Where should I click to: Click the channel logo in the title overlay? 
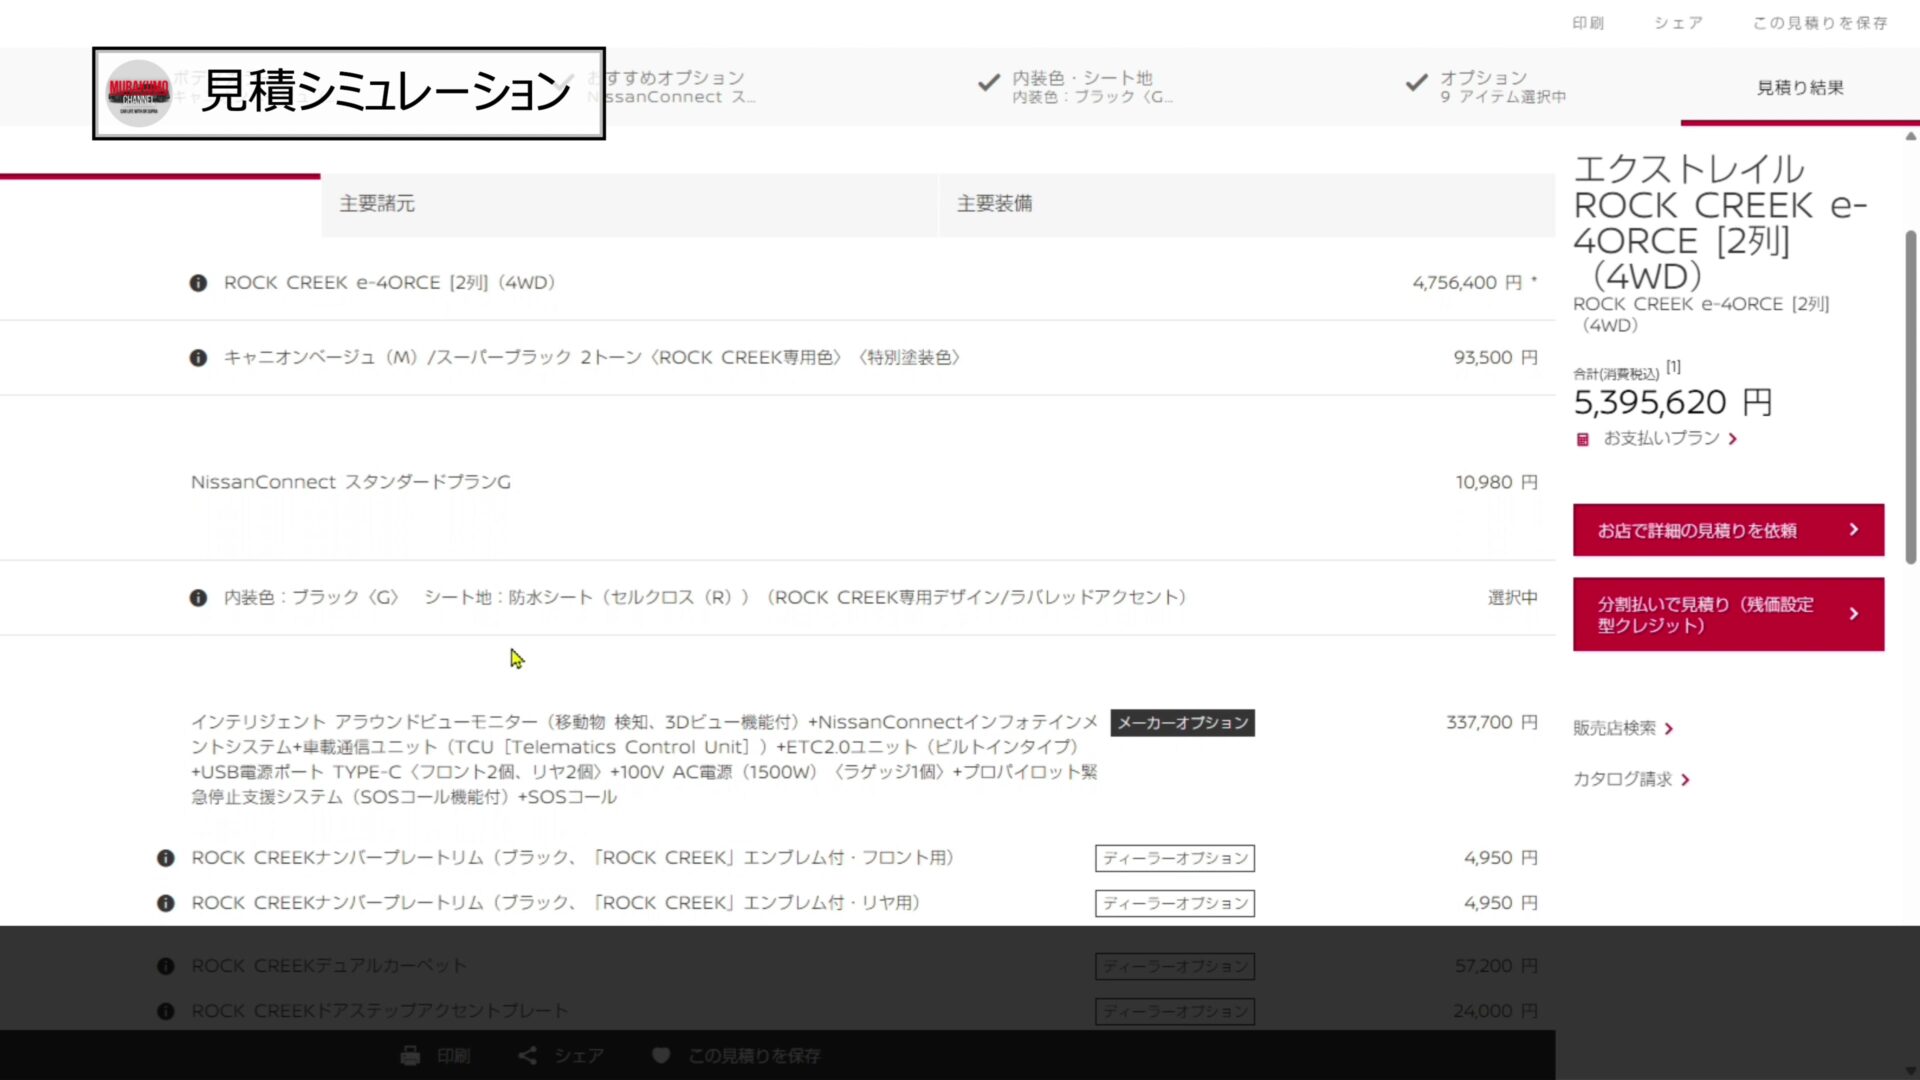point(139,93)
